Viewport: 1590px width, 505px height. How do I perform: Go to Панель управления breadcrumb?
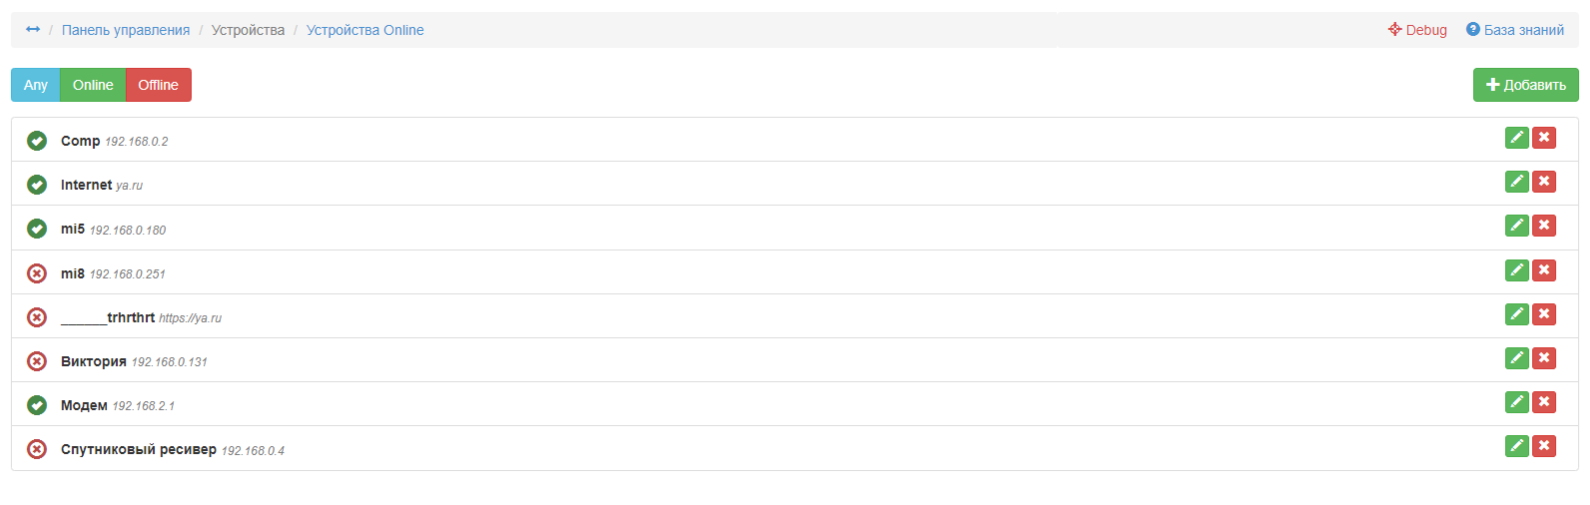pyautogui.click(x=126, y=30)
